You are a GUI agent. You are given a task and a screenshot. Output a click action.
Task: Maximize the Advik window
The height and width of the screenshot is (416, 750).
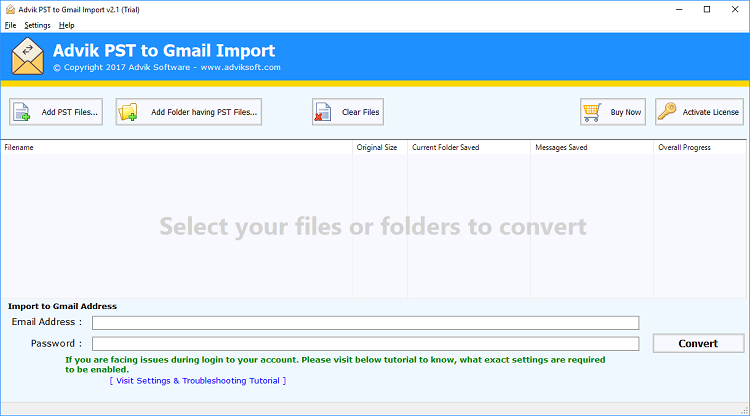tap(707, 10)
